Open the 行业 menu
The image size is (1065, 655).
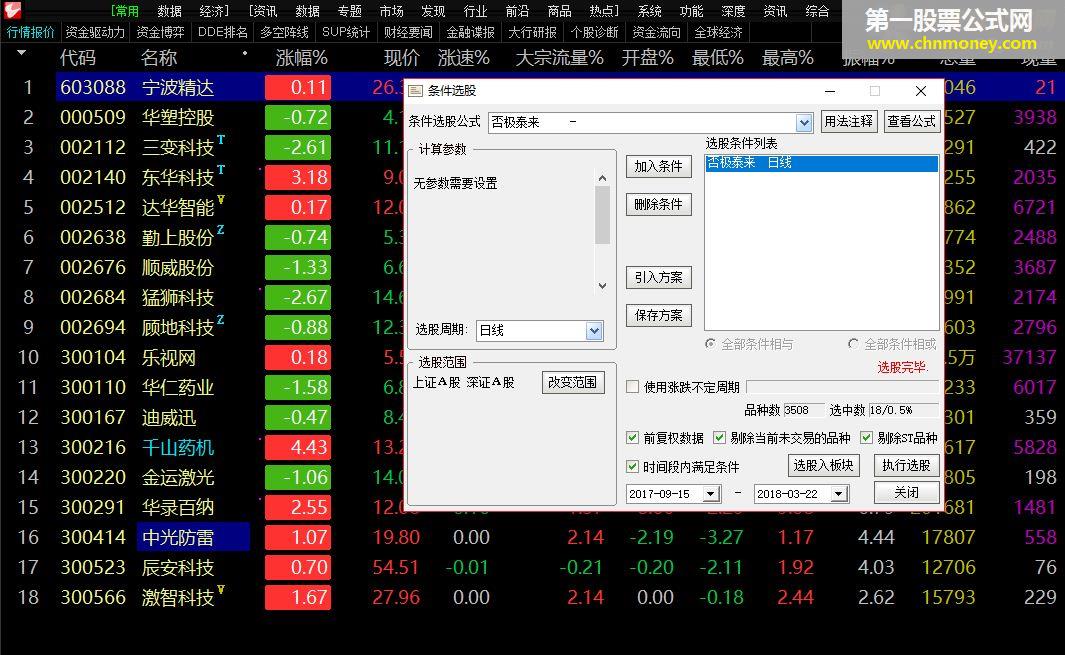(475, 12)
